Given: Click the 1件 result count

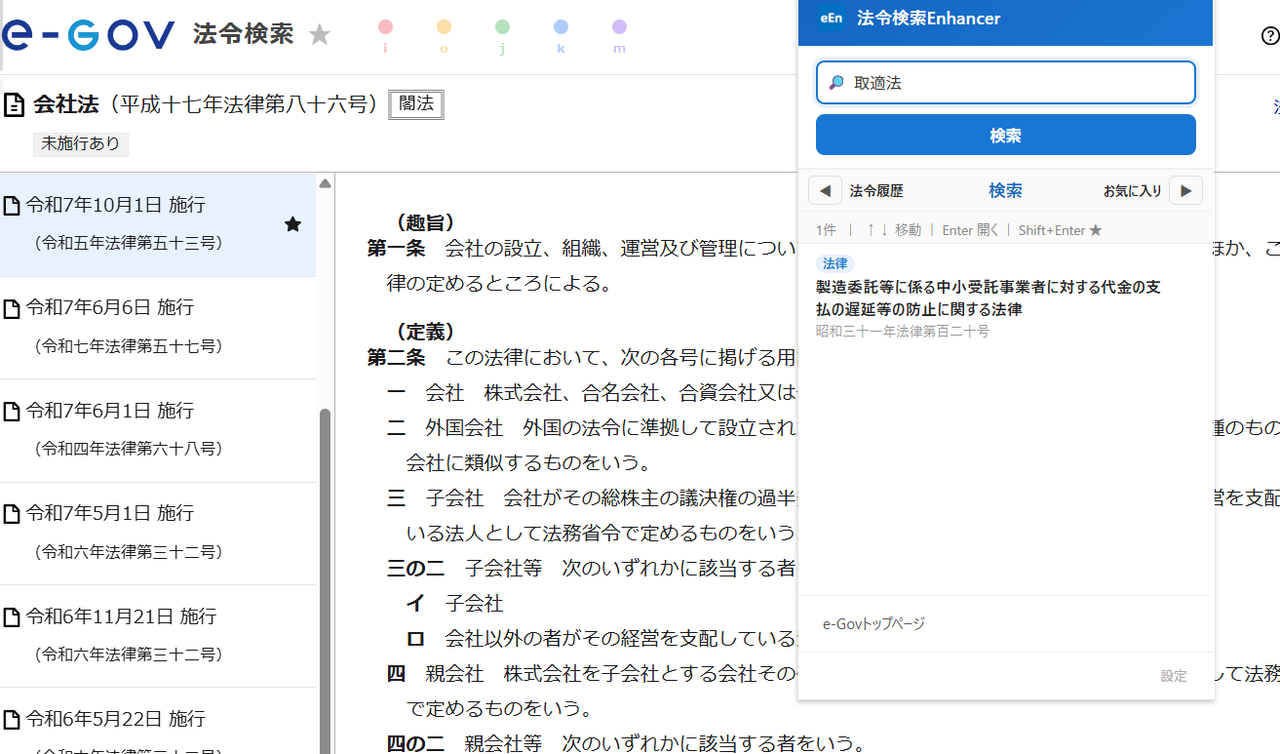Looking at the screenshot, I should (x=826, y=230).
